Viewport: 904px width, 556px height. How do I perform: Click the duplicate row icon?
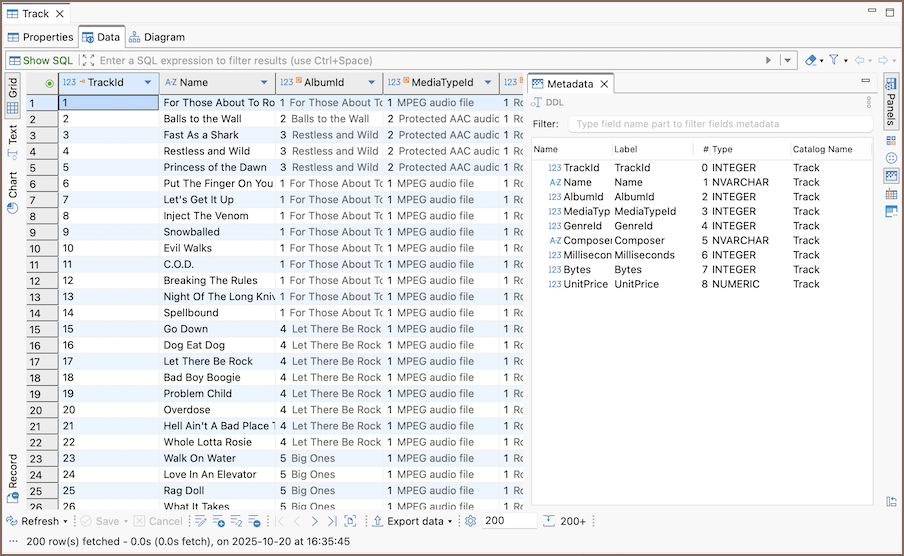point(237,521)
